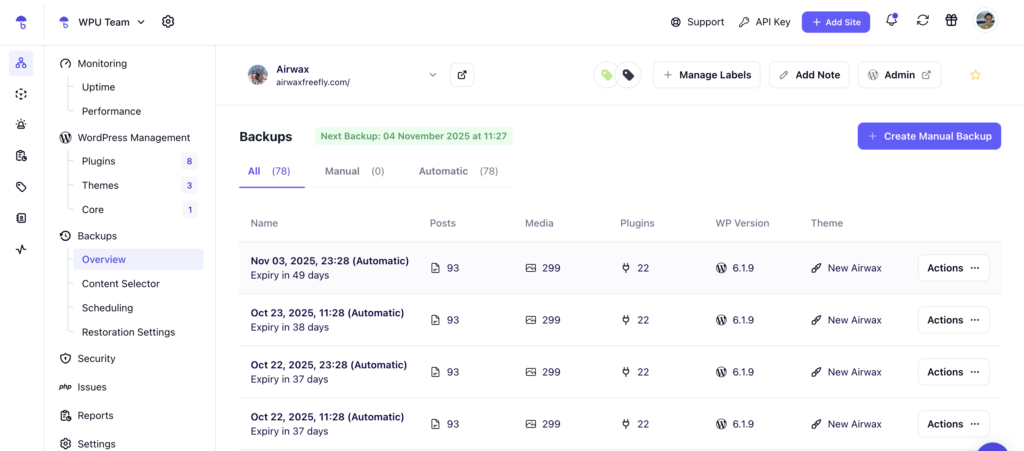
Task: Click the refresh sync icon in header
Action: click(x=922, y=21)
